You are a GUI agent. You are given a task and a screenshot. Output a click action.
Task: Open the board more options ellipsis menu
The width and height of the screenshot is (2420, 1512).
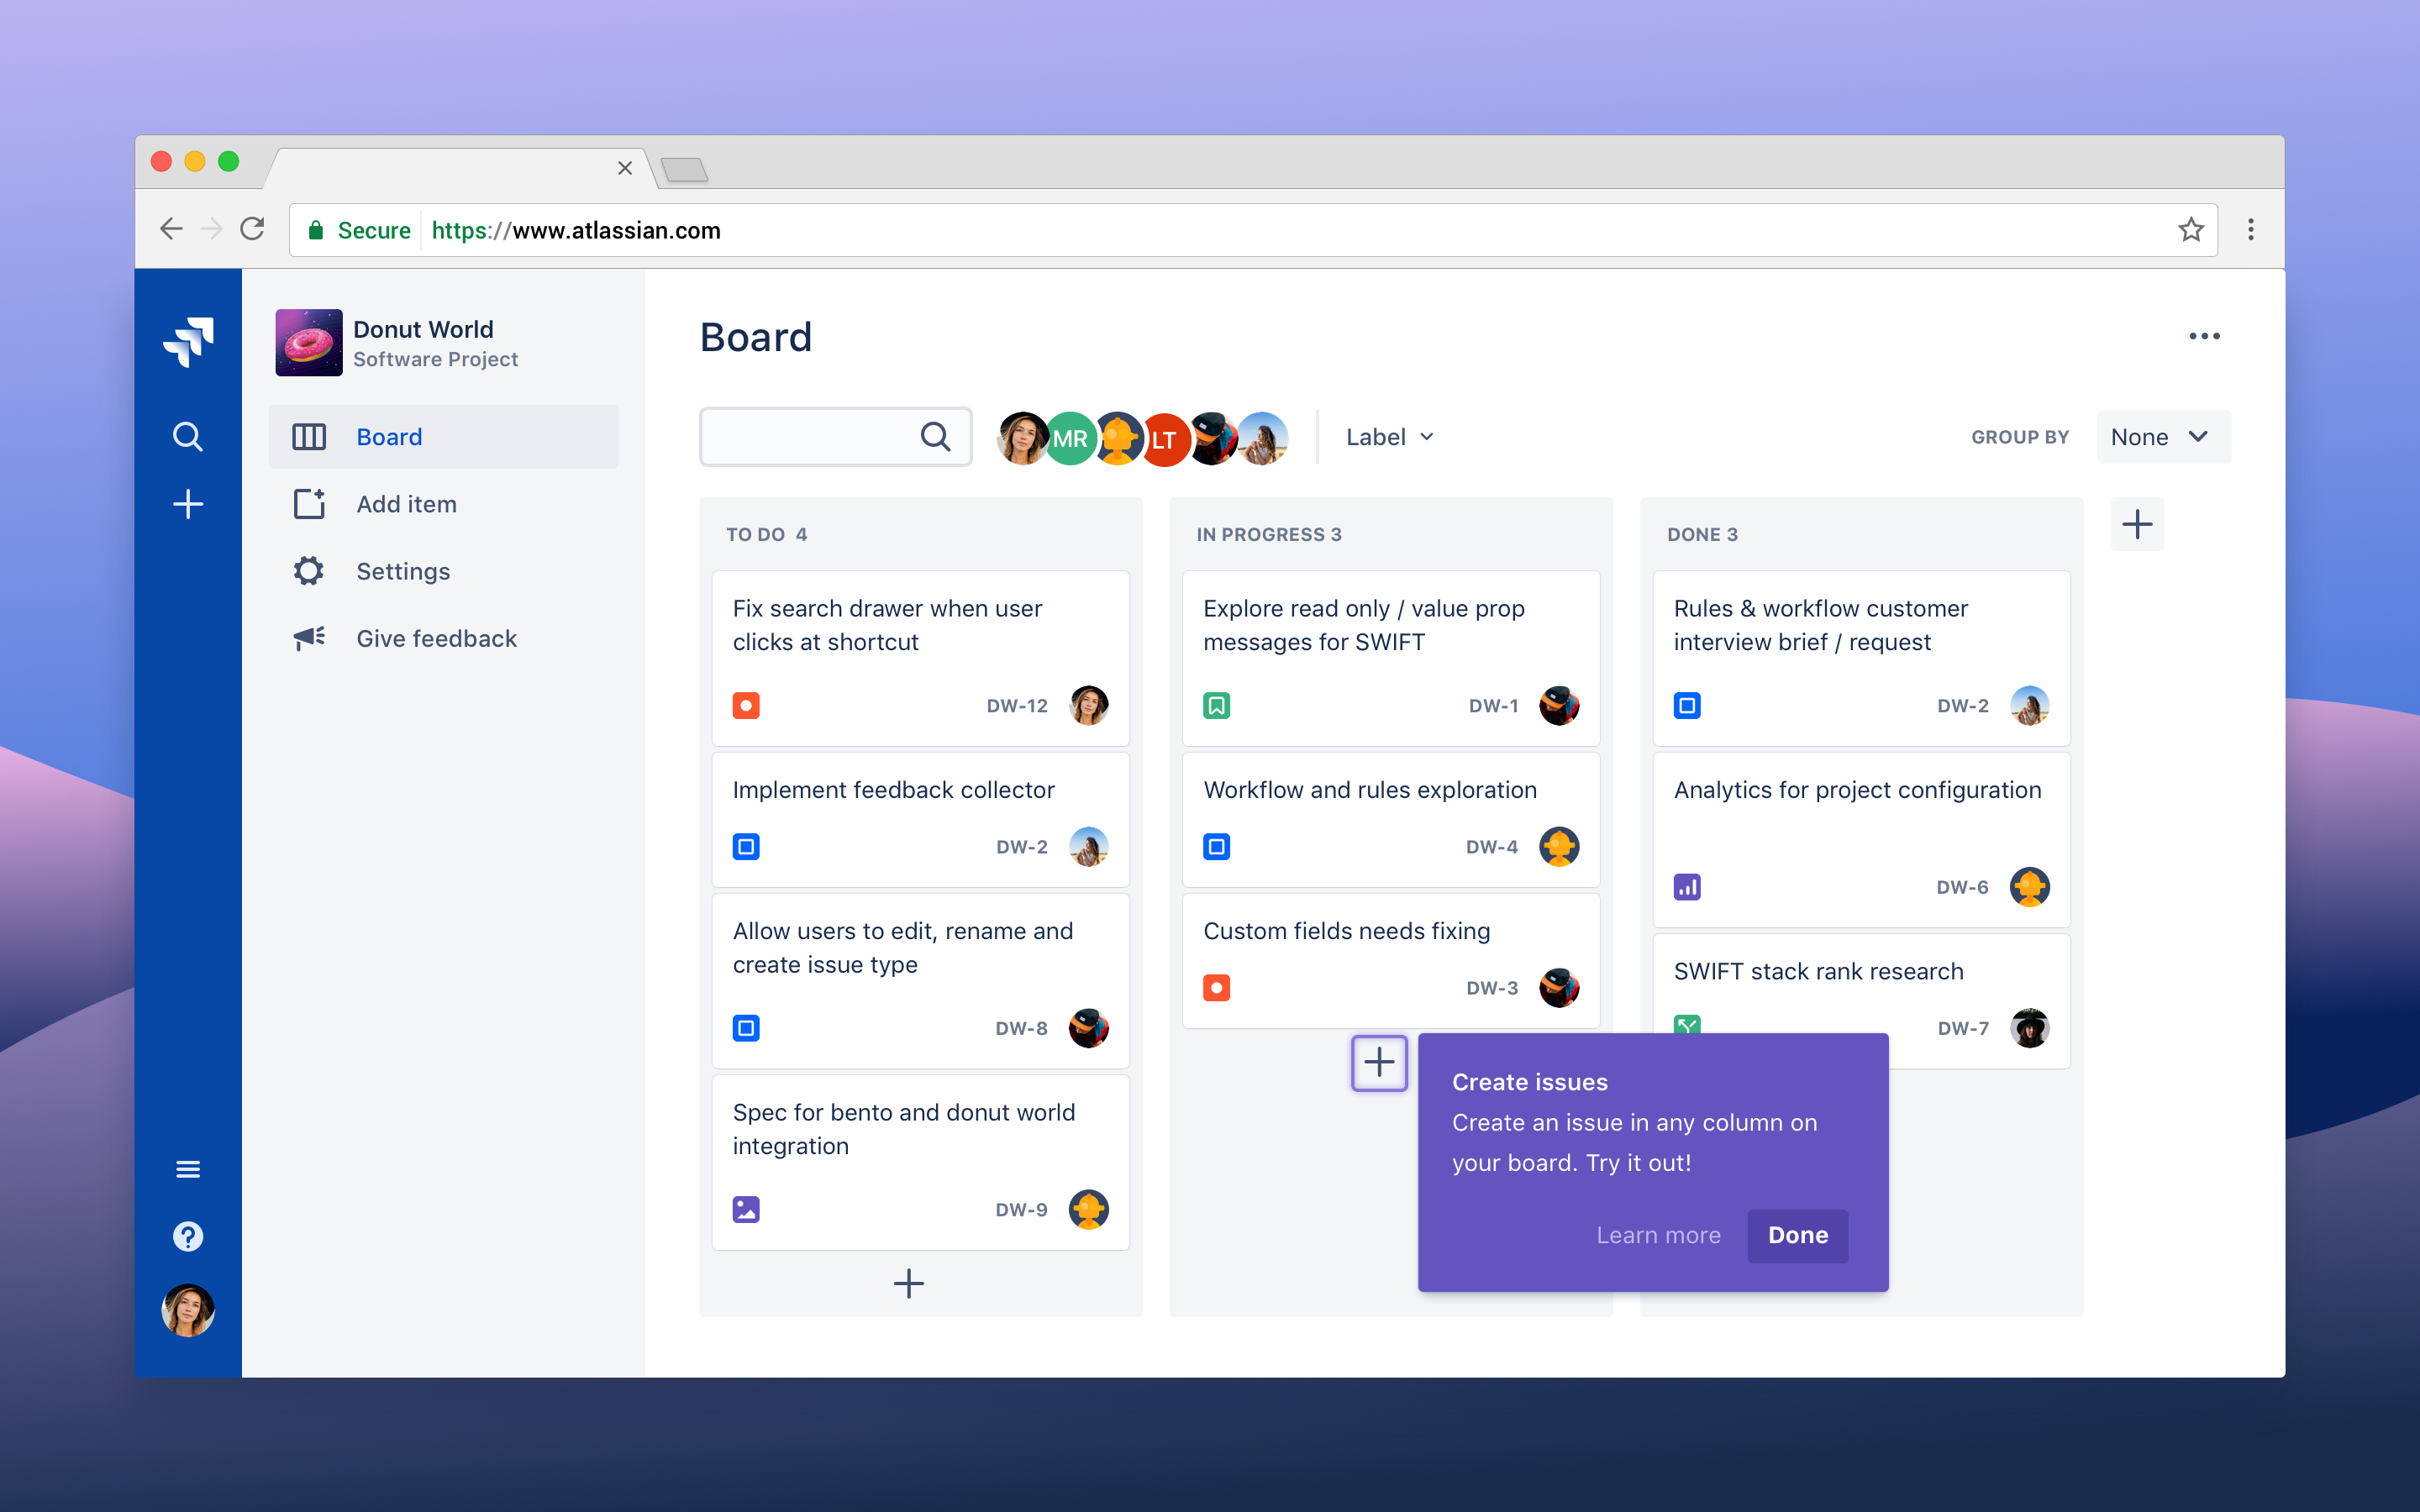(2205, 336)
